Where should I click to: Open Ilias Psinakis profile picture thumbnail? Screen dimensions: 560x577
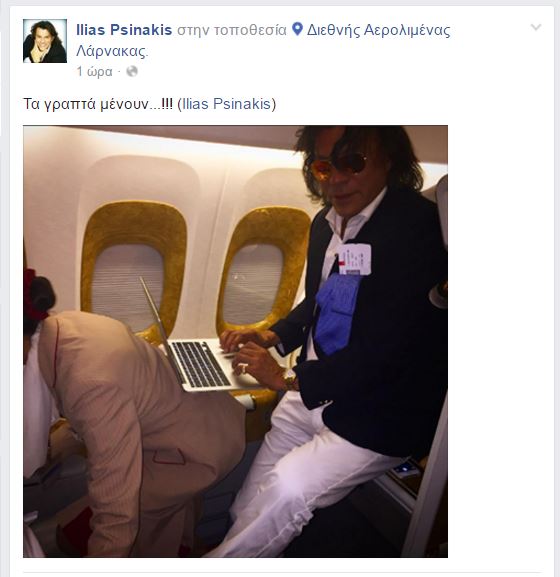tap(45, 41)
